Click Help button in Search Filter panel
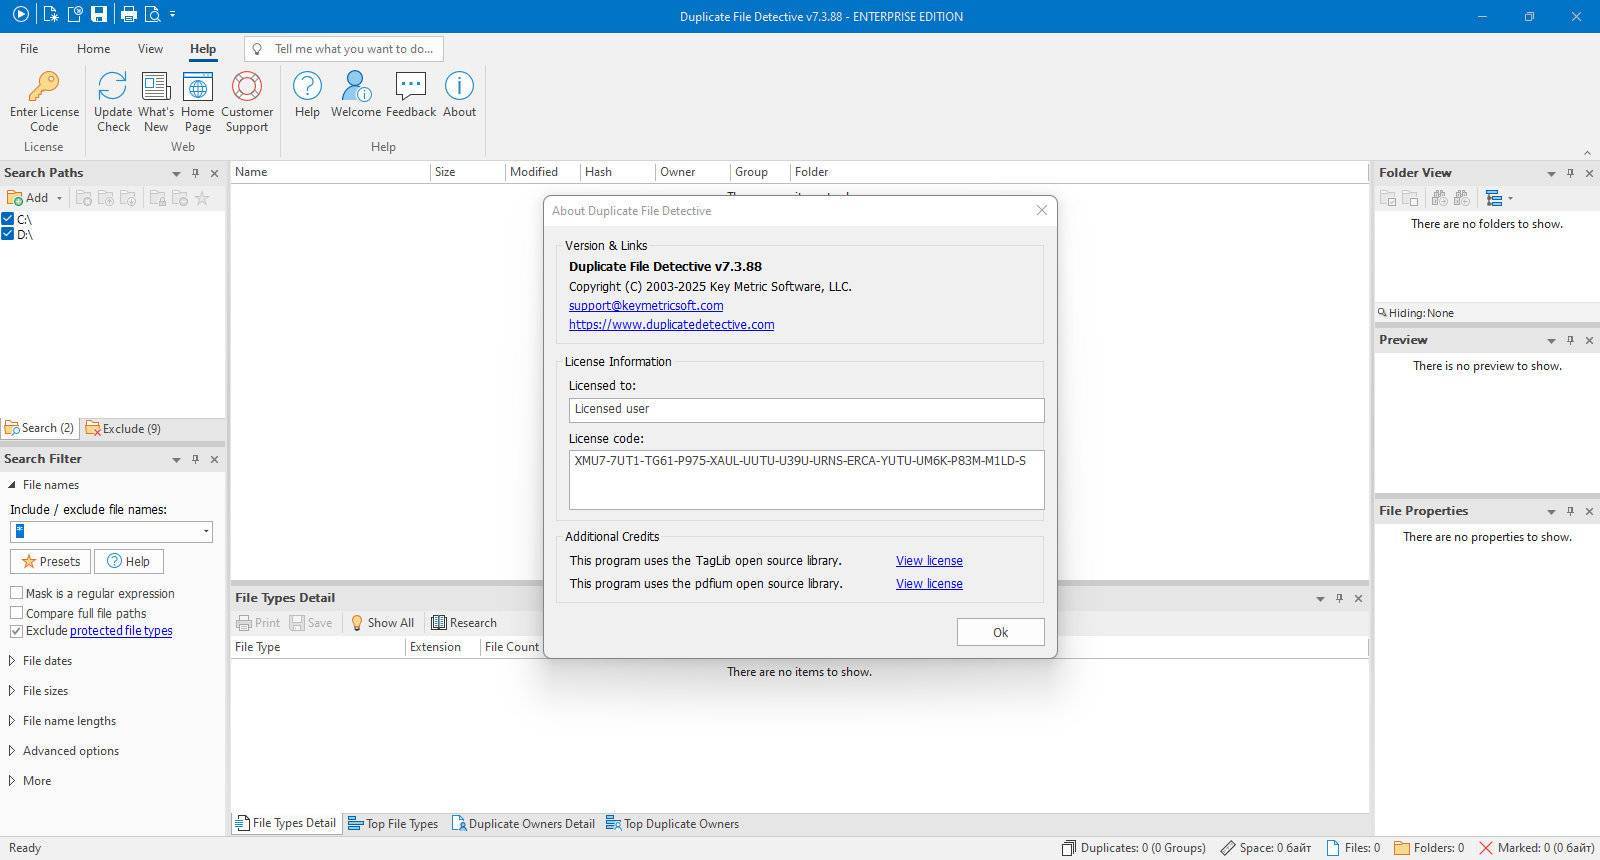 pos(129,561)
